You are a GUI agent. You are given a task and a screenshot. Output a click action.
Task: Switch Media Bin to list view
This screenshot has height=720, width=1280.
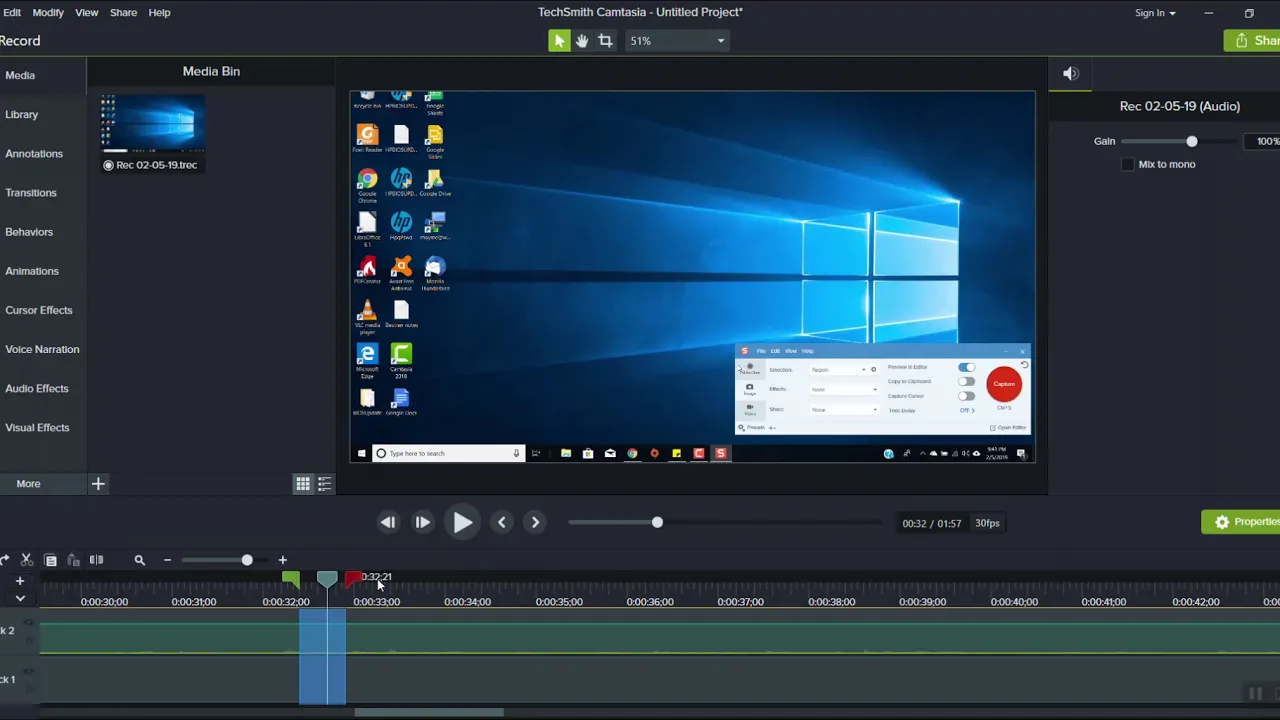pyautogui.click(x=324, y=484)
